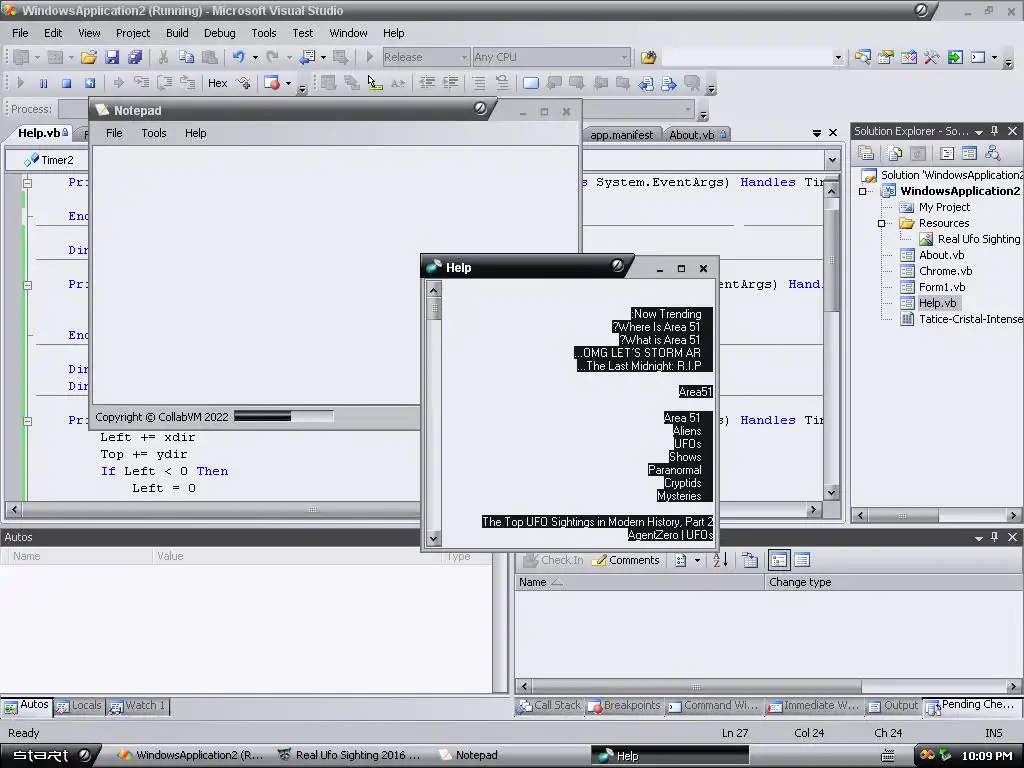Open the Release configuration dropdown
Screen dimensions: 1024x768
464,57
